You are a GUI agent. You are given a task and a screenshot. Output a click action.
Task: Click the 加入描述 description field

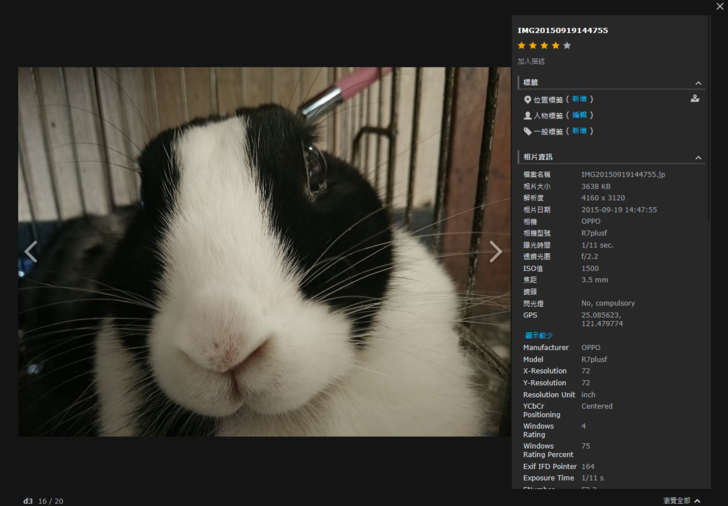(x=532, y=61)
